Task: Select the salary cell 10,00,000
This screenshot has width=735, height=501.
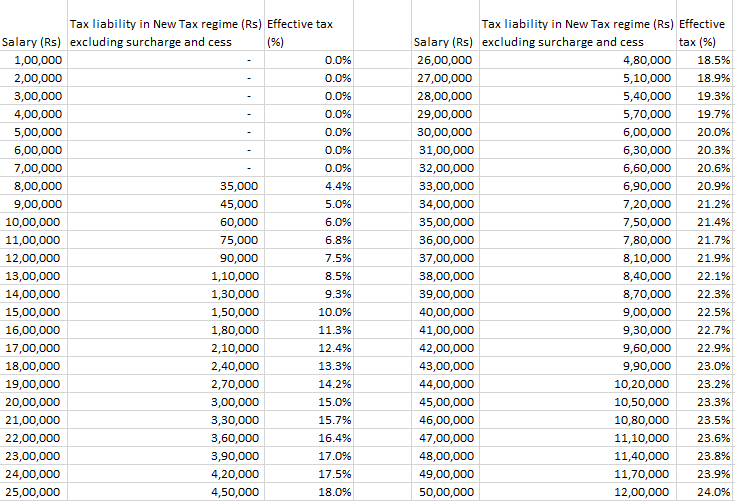Action: coord(33,222)
